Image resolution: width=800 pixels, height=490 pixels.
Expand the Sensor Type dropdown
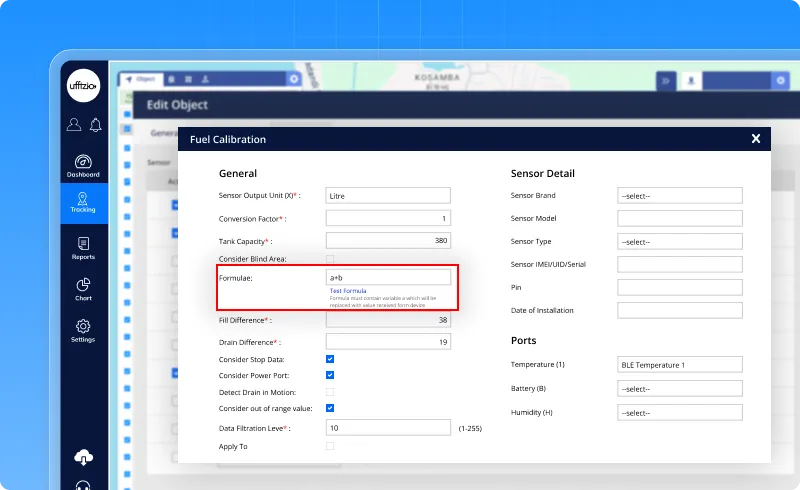pyautogui.click(x=679, y=242)
